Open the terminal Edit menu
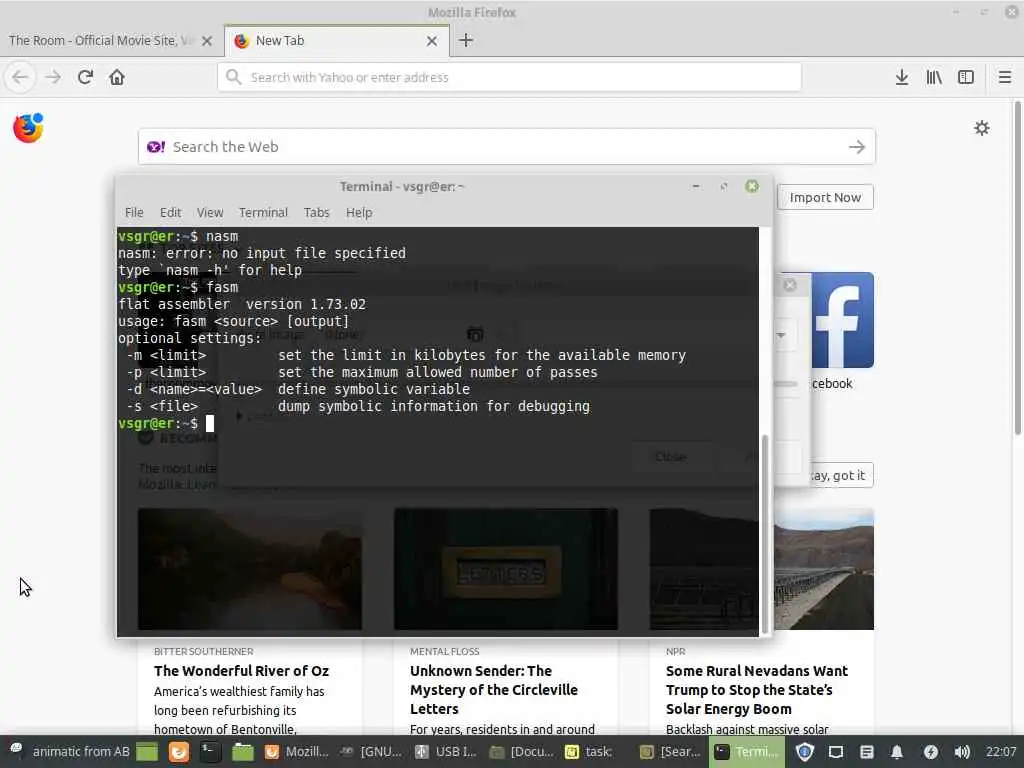 [x=170, y=212]
